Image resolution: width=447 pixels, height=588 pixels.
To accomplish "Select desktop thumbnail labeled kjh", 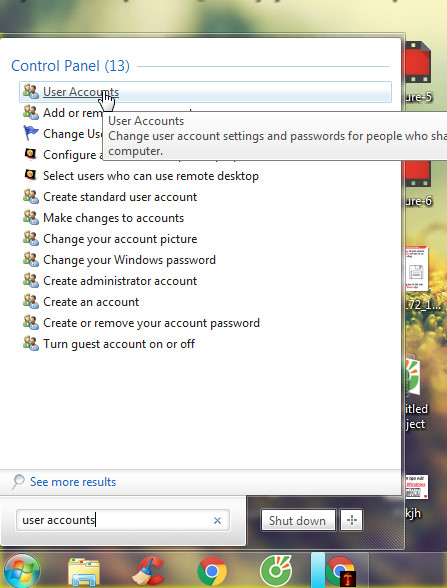I will (x=416, y=497).
